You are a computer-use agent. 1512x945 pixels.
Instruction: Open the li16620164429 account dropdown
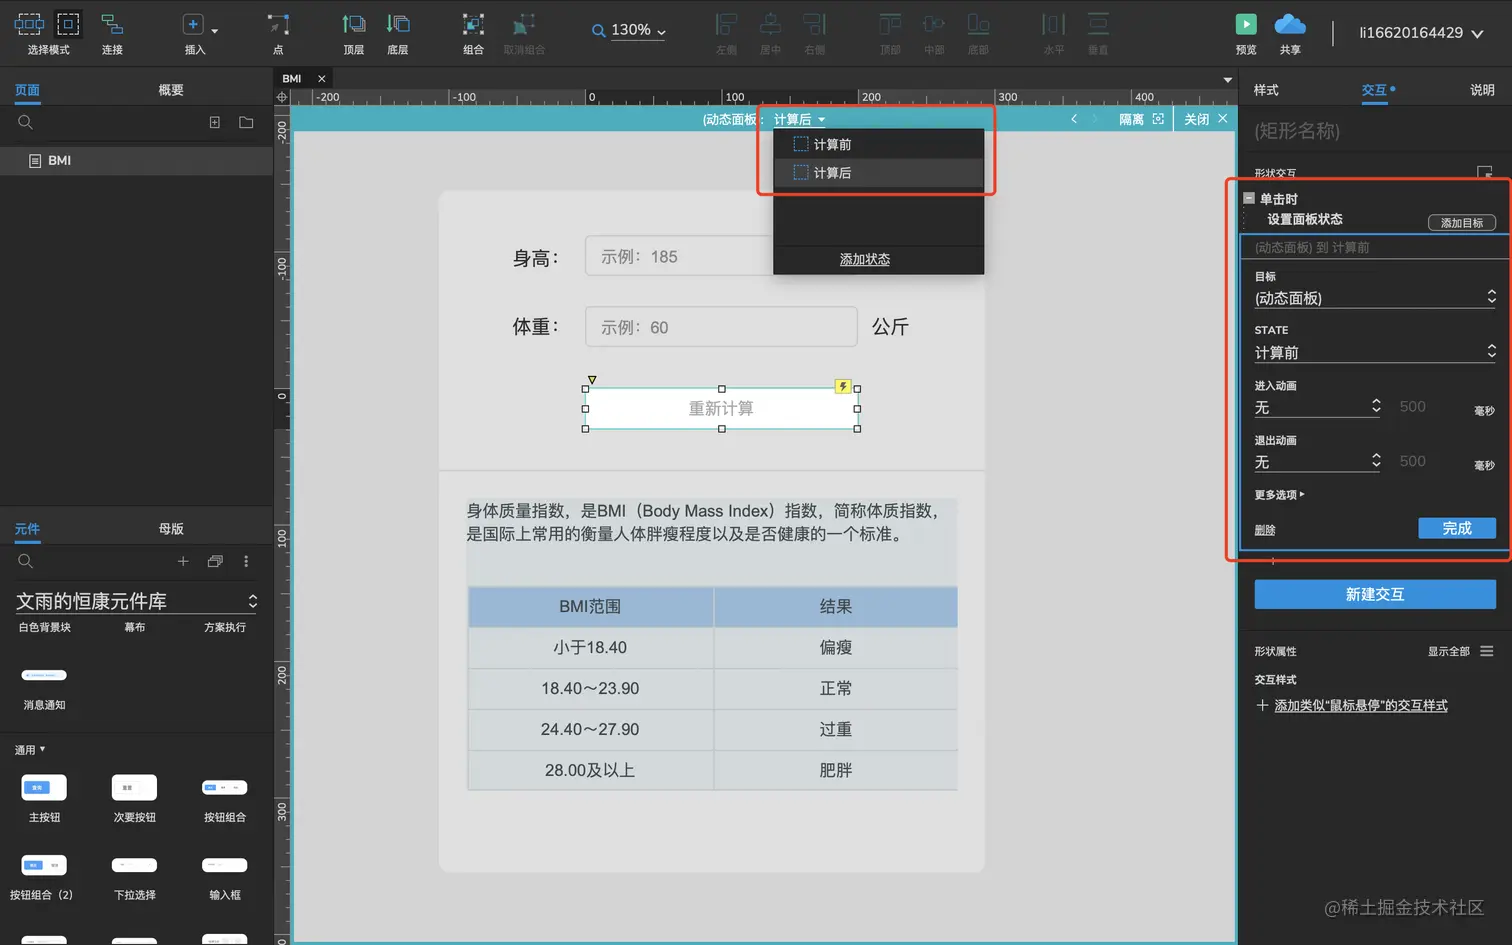tap(1420, 33)
